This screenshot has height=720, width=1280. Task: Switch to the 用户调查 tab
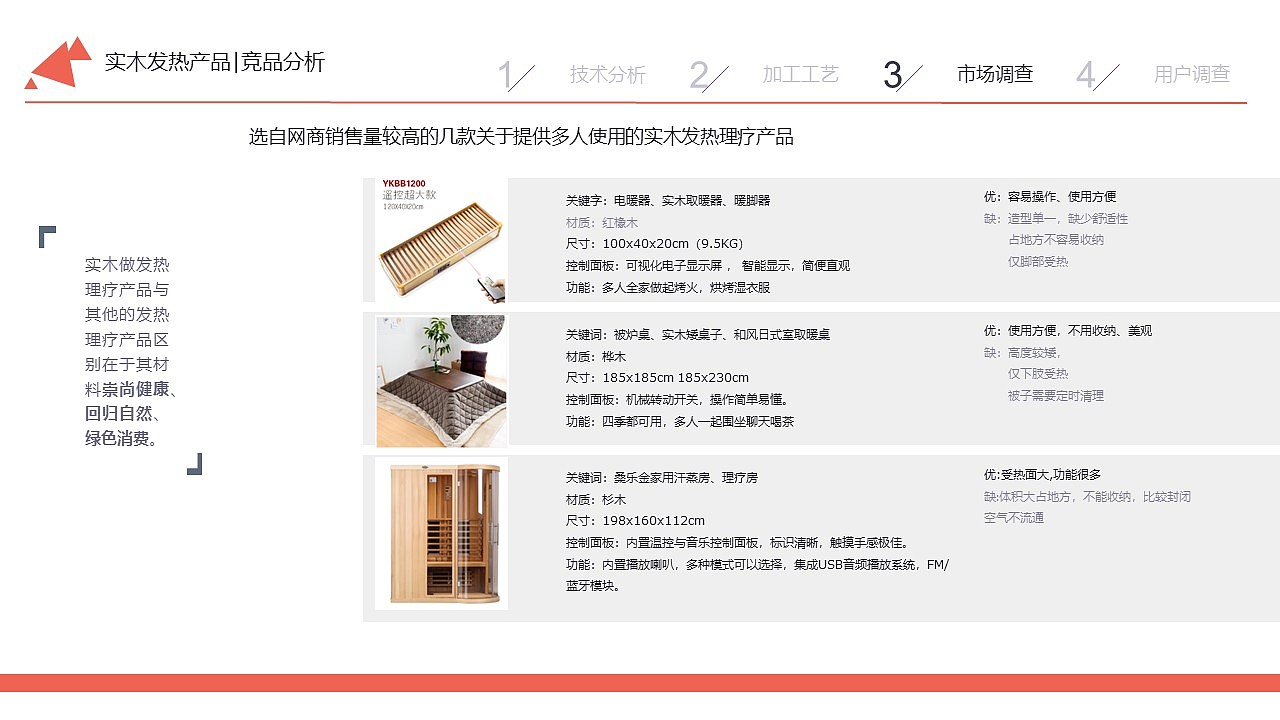tap(1194, 72)
